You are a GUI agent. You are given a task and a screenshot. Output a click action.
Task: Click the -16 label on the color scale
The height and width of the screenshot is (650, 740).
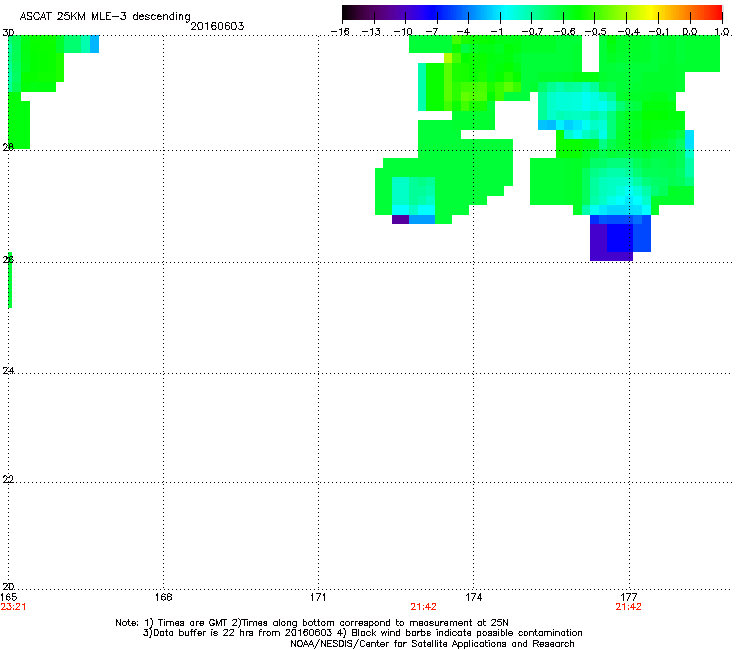pos(340,32)
